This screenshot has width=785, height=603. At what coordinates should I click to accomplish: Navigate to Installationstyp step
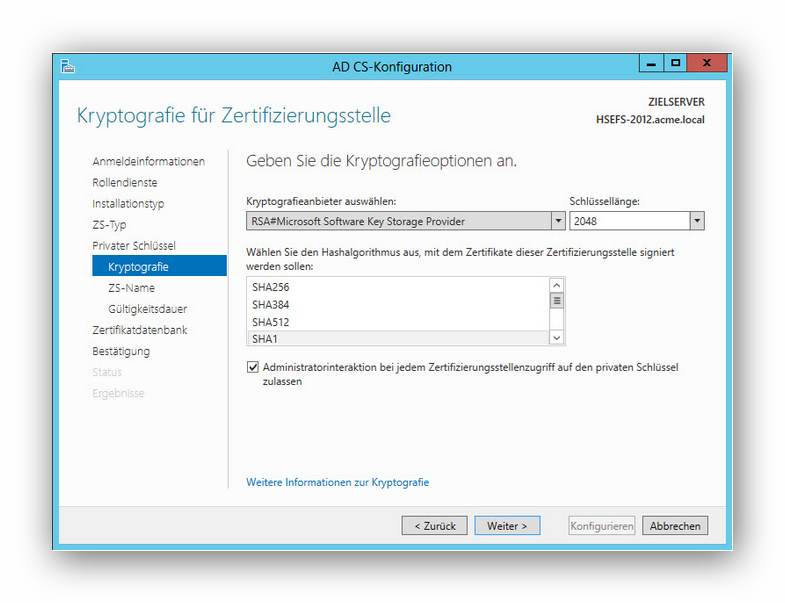coord(128,203)
